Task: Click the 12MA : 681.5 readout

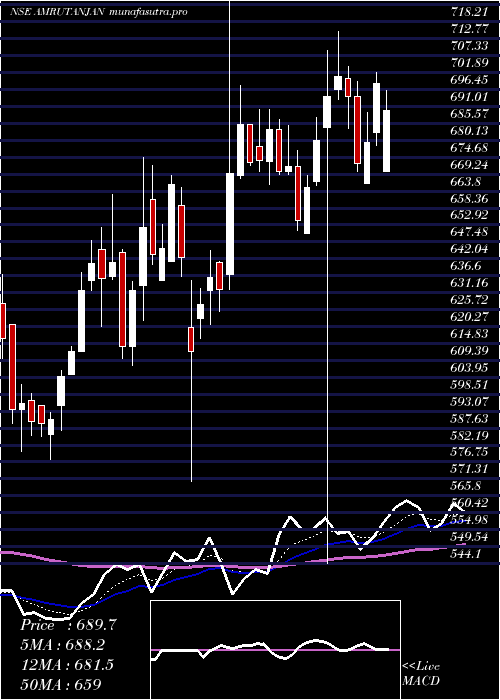Action: [x=67, y=665]
